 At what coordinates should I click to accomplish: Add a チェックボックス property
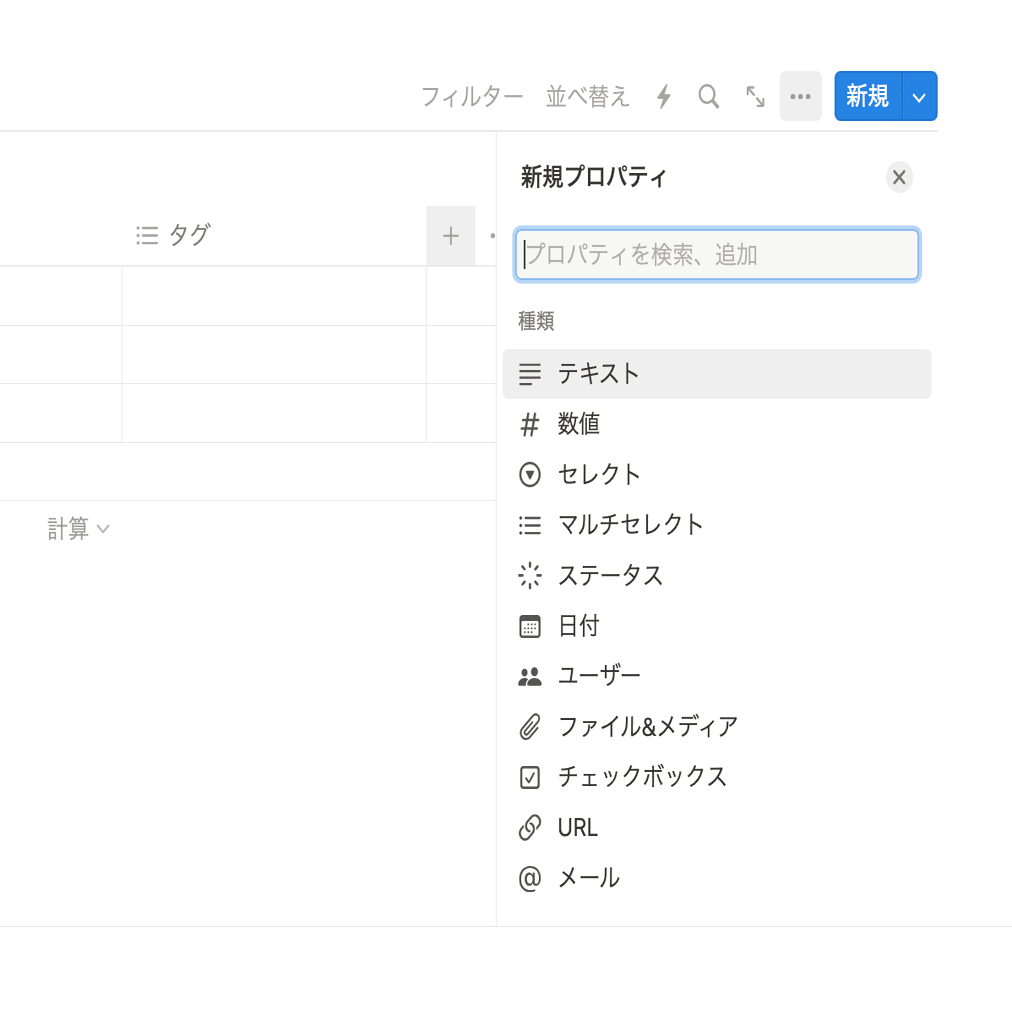coord(717,776)
